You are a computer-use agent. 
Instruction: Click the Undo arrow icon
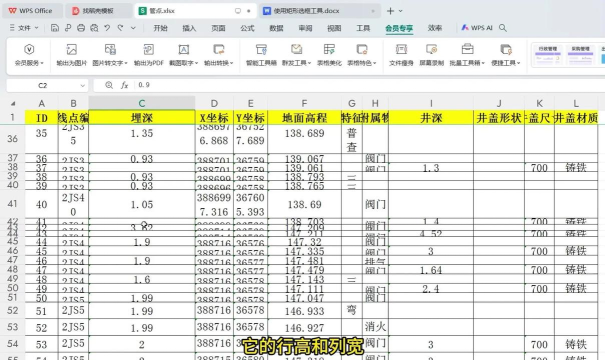107,28
